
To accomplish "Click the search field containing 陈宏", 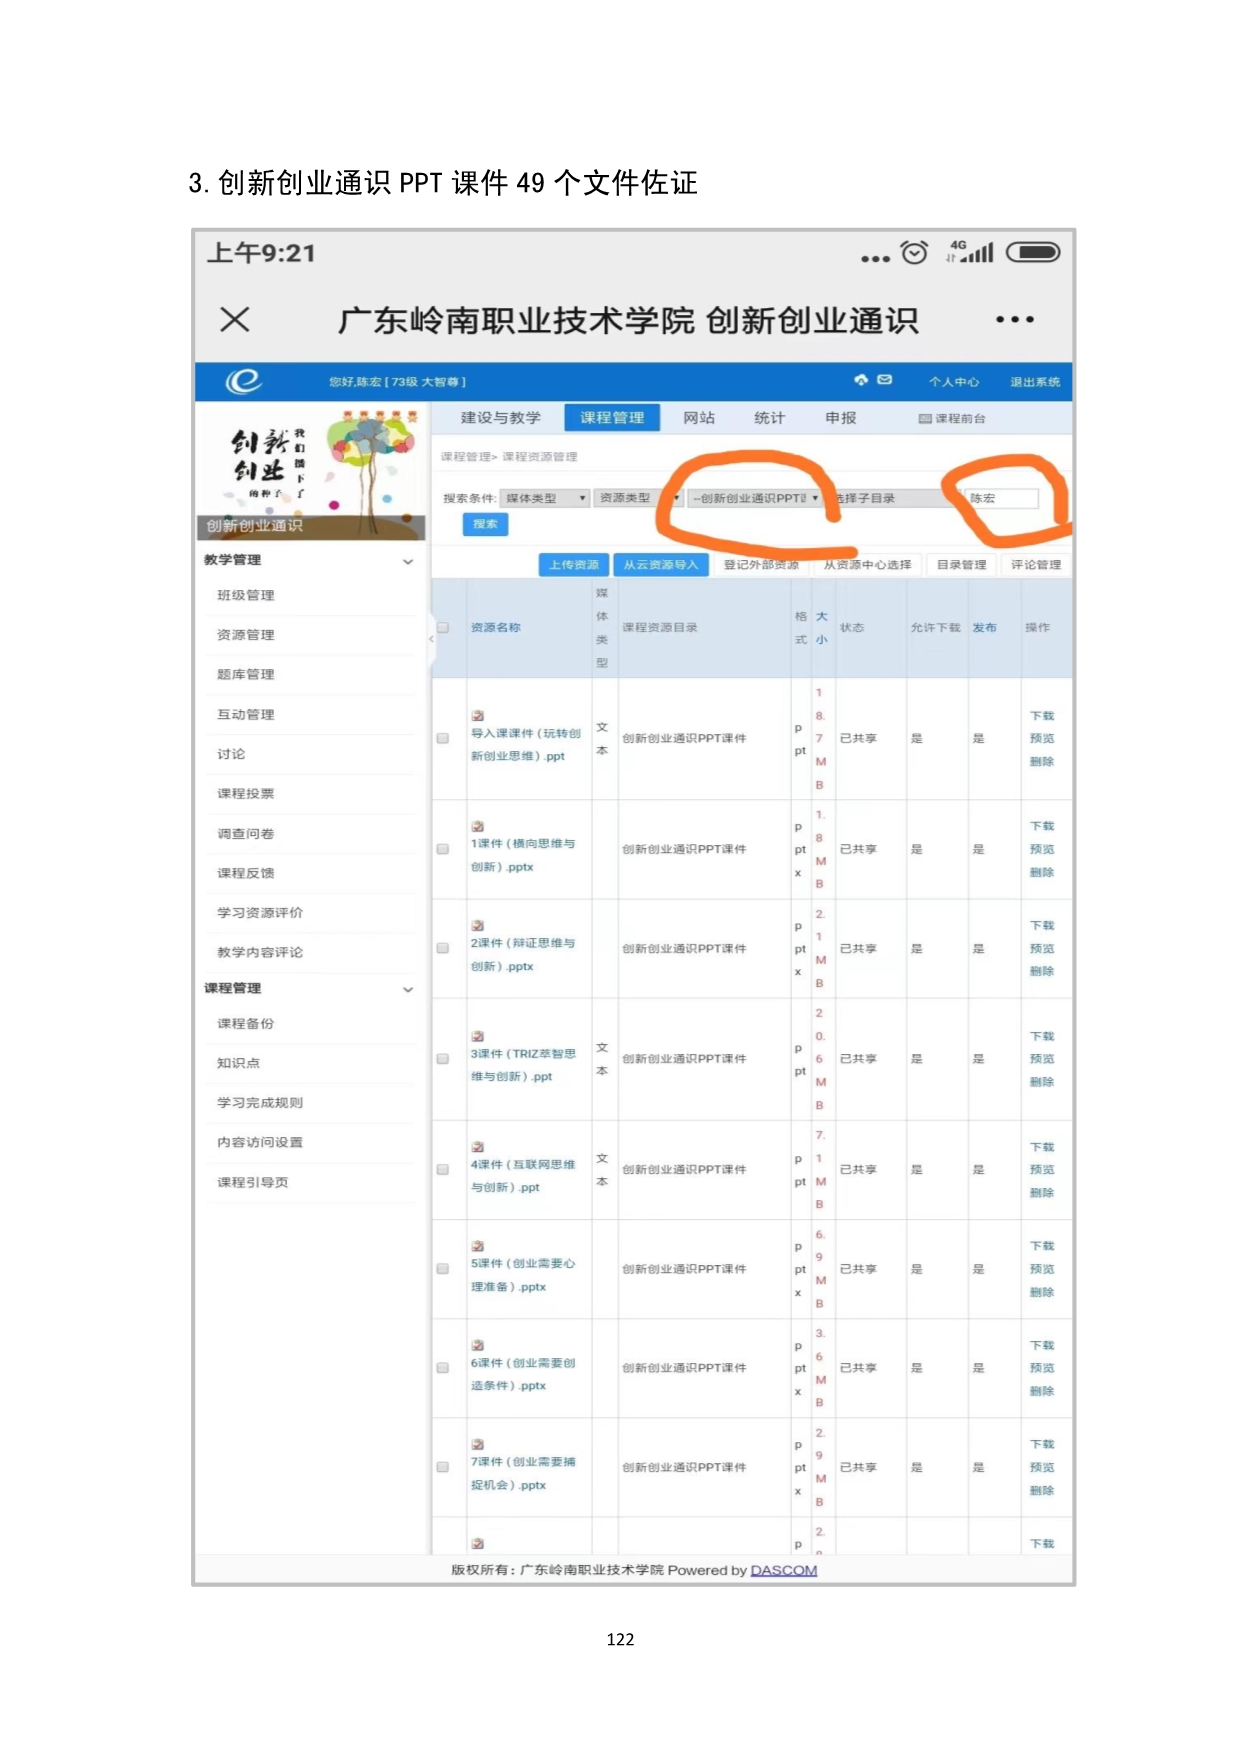I will tap(1001, 498).
